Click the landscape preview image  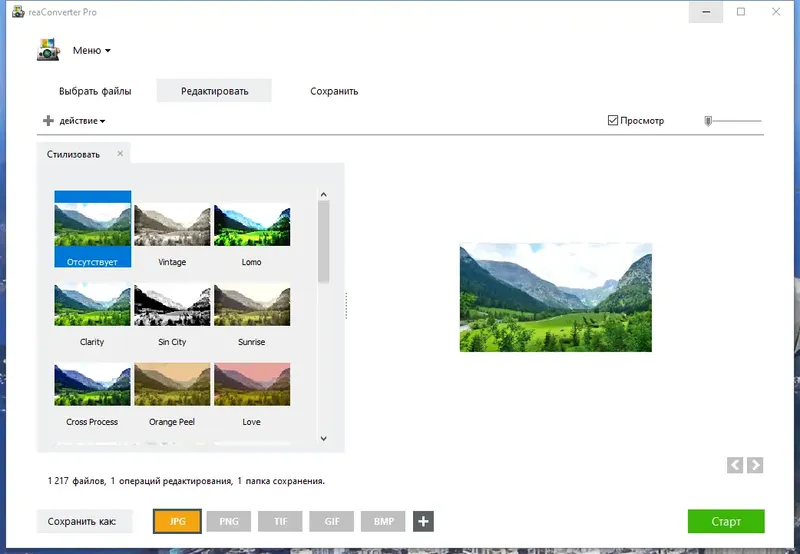(556, 297)
